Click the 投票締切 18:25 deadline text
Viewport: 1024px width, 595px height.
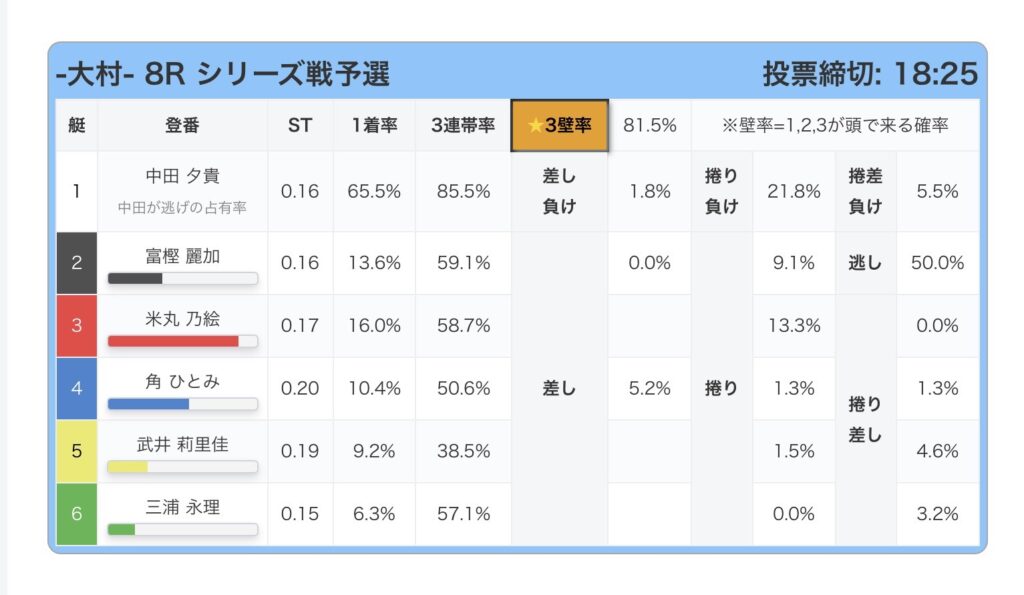coord(869,74)
